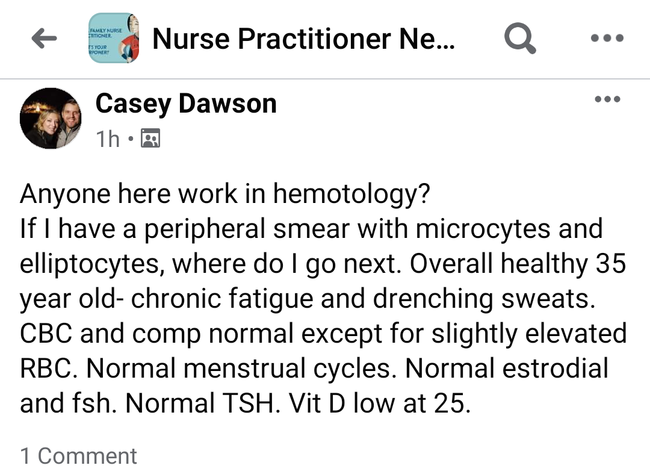
Task: Click the line mentioning "chronic fatigue and drenching sweats"
Action: tap(308, 299)
